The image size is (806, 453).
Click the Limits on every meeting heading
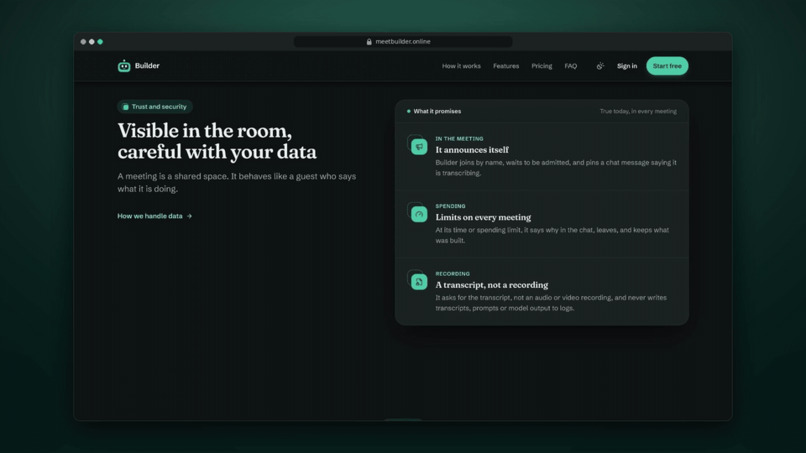pos(483,218)
